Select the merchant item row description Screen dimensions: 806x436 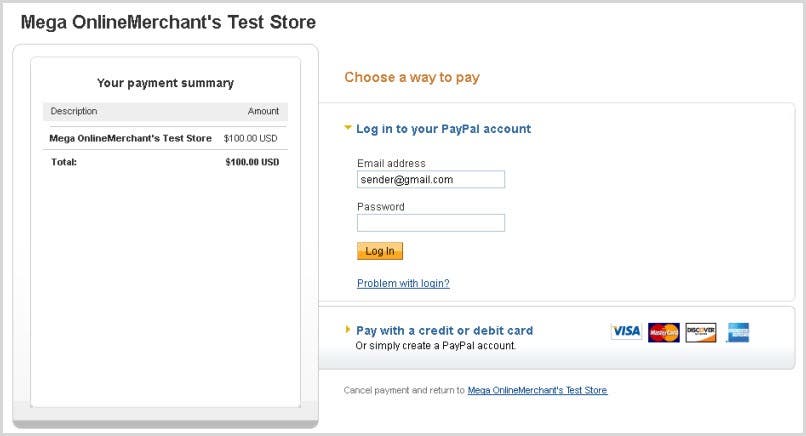coord(130,138)
